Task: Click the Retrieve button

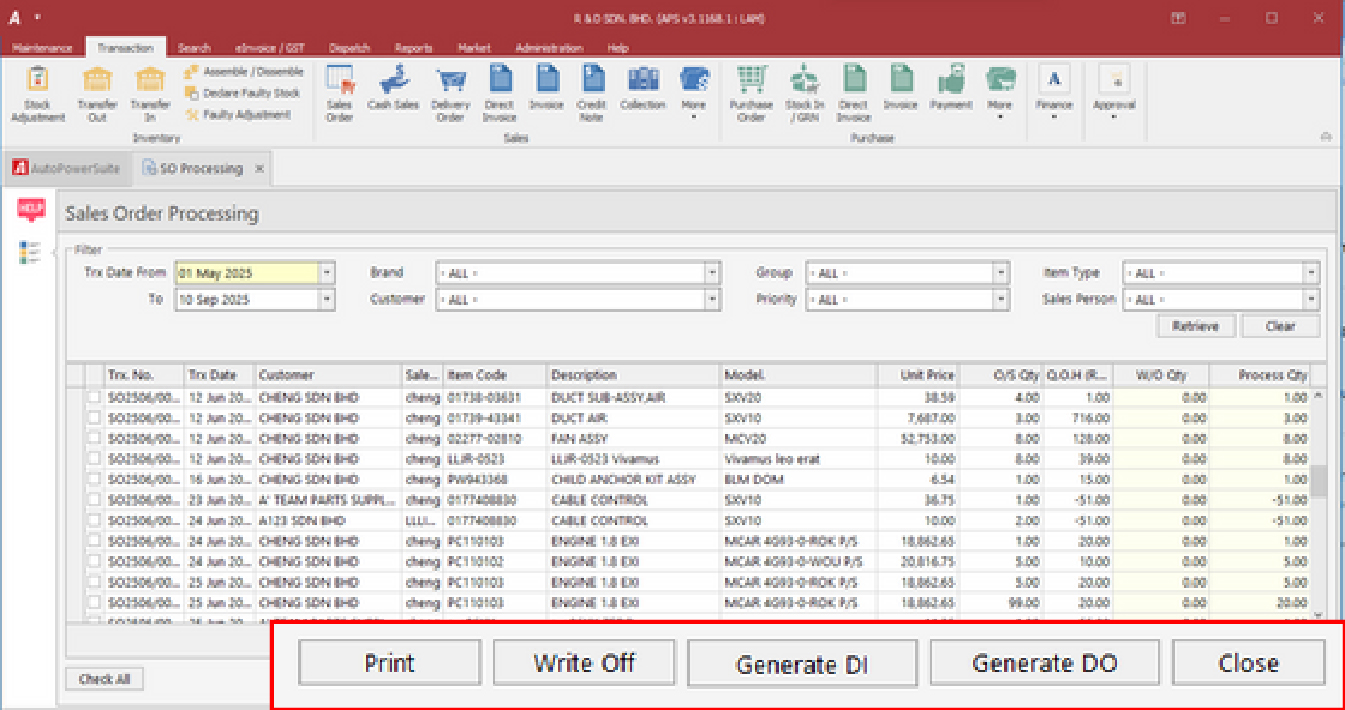Action: pos(1196,326)
